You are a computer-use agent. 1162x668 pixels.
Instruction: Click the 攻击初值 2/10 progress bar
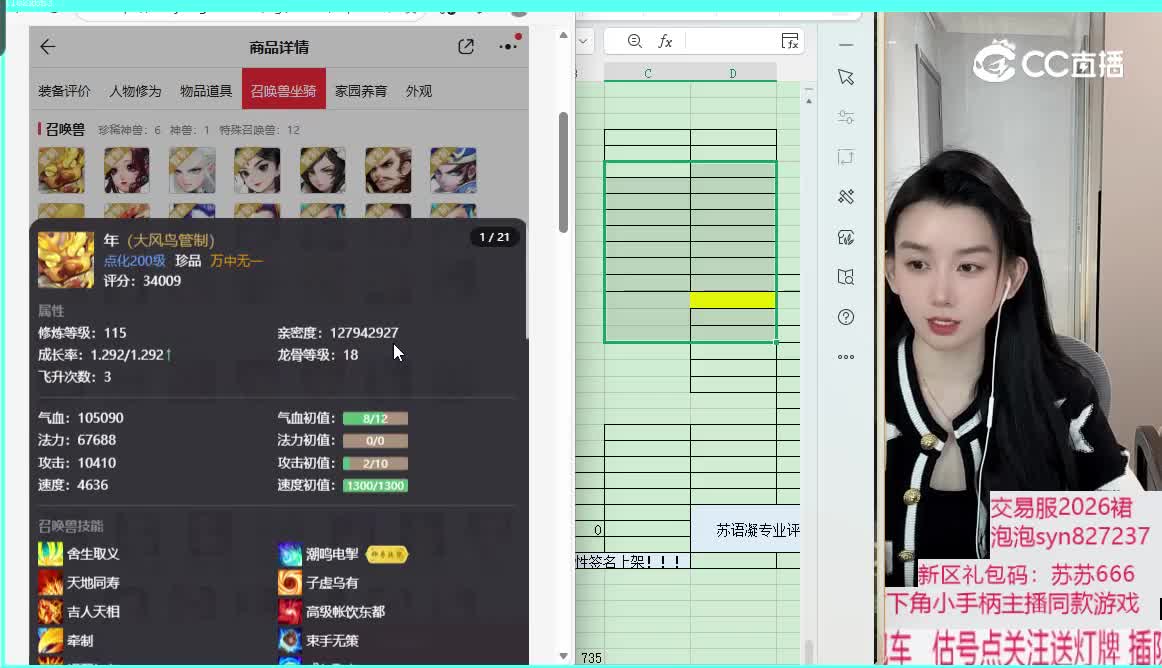tap(375, 464)
